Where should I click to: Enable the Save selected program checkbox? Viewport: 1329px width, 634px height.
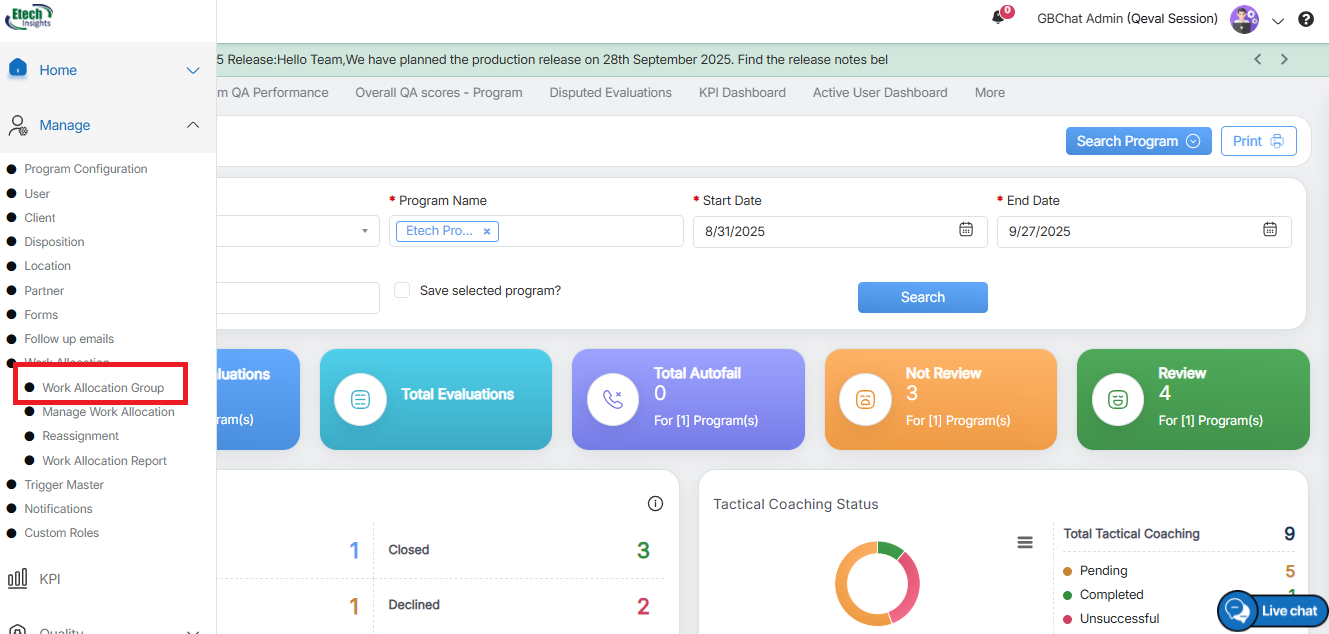pyautogui.click(x=402, y=290)
